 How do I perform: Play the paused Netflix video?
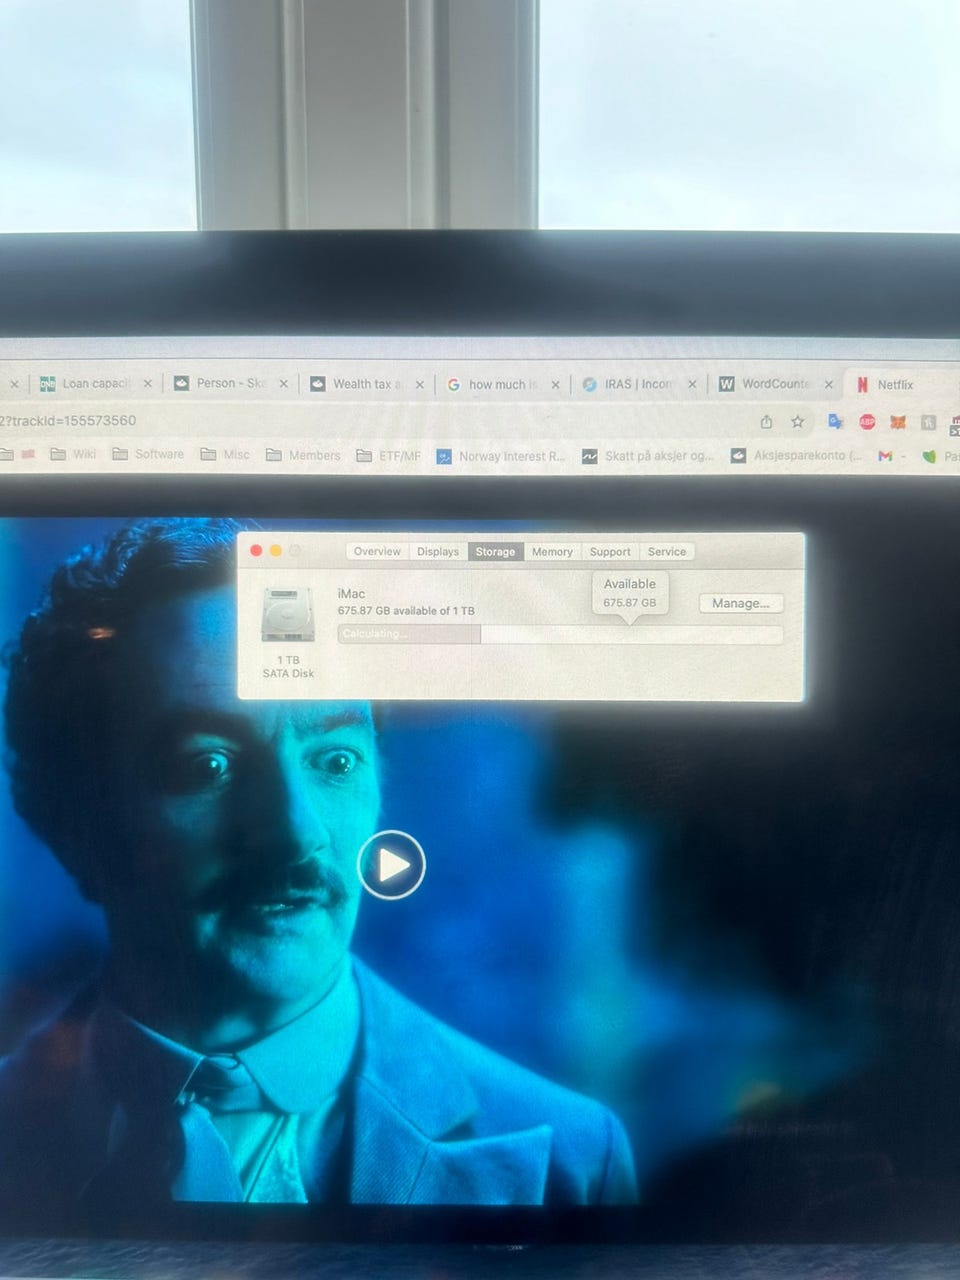click(391, 865)
